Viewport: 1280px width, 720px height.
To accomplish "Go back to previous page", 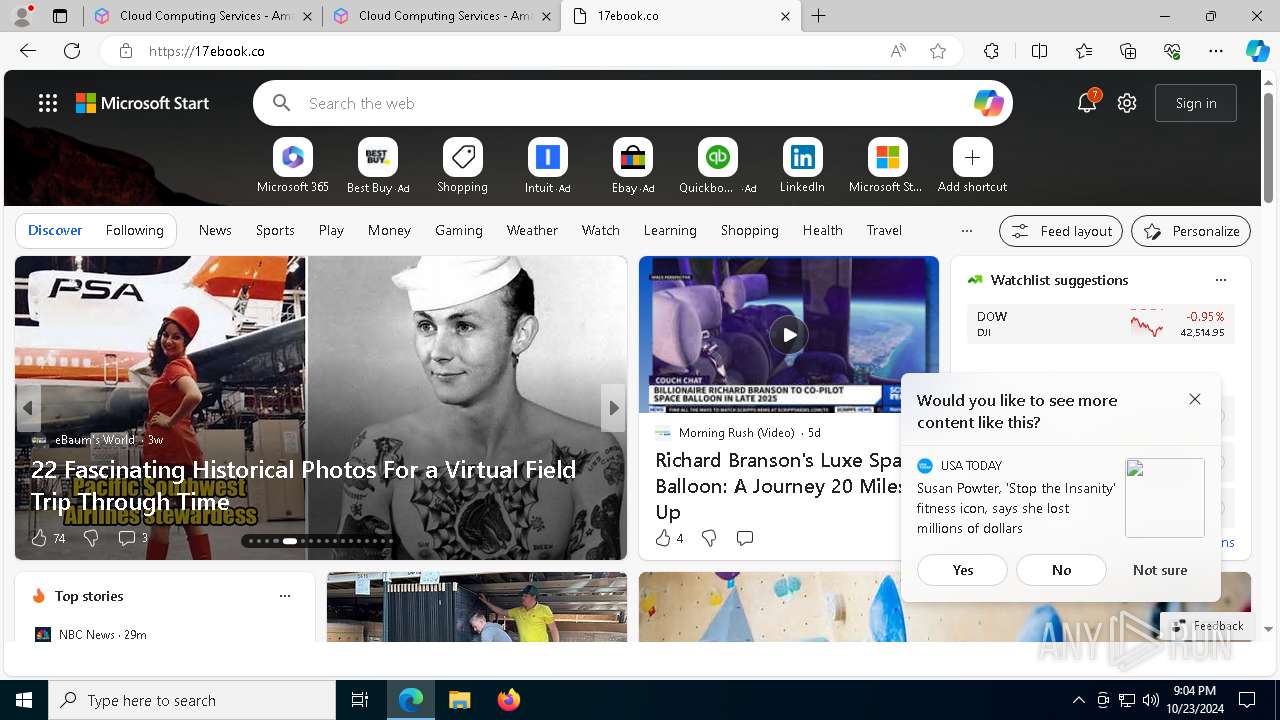I will (28, 51).
